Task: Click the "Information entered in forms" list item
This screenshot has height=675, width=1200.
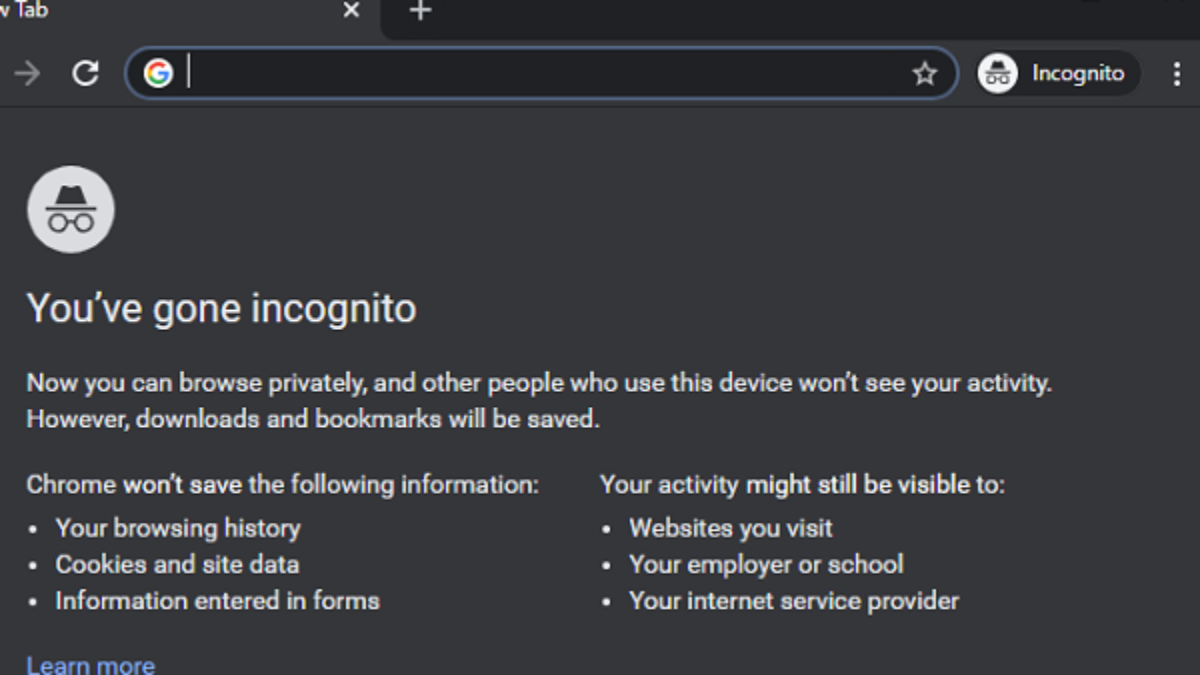Action: (x=217, y=601)
